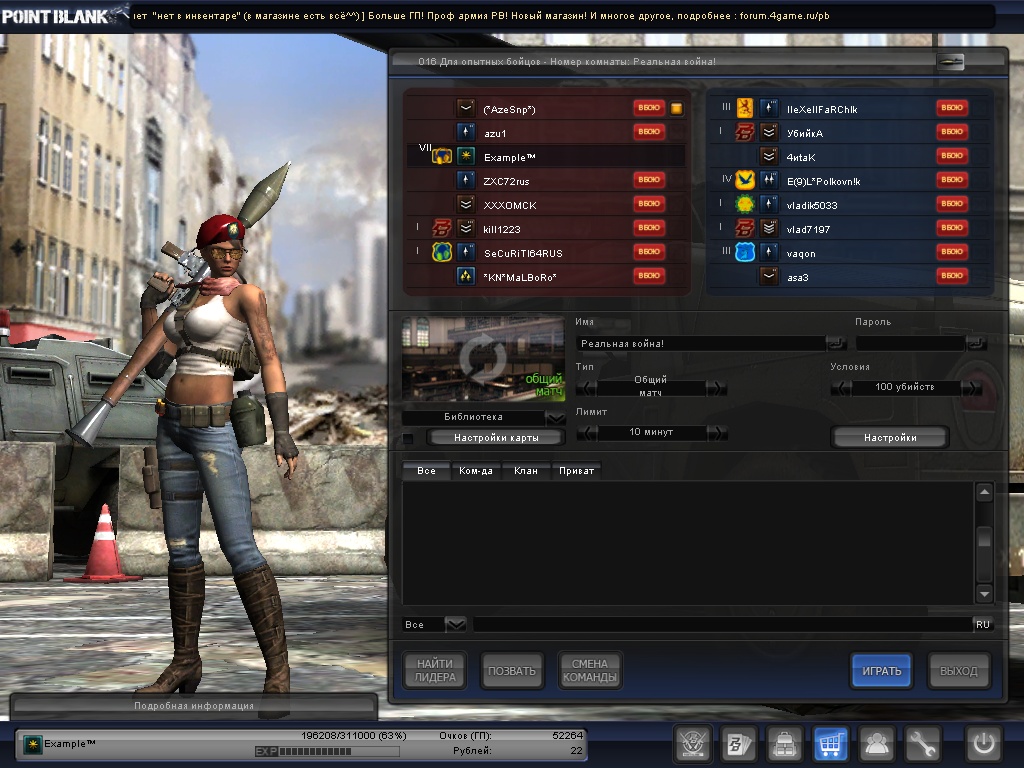Select the Приват chat tab

click(576, 470)
